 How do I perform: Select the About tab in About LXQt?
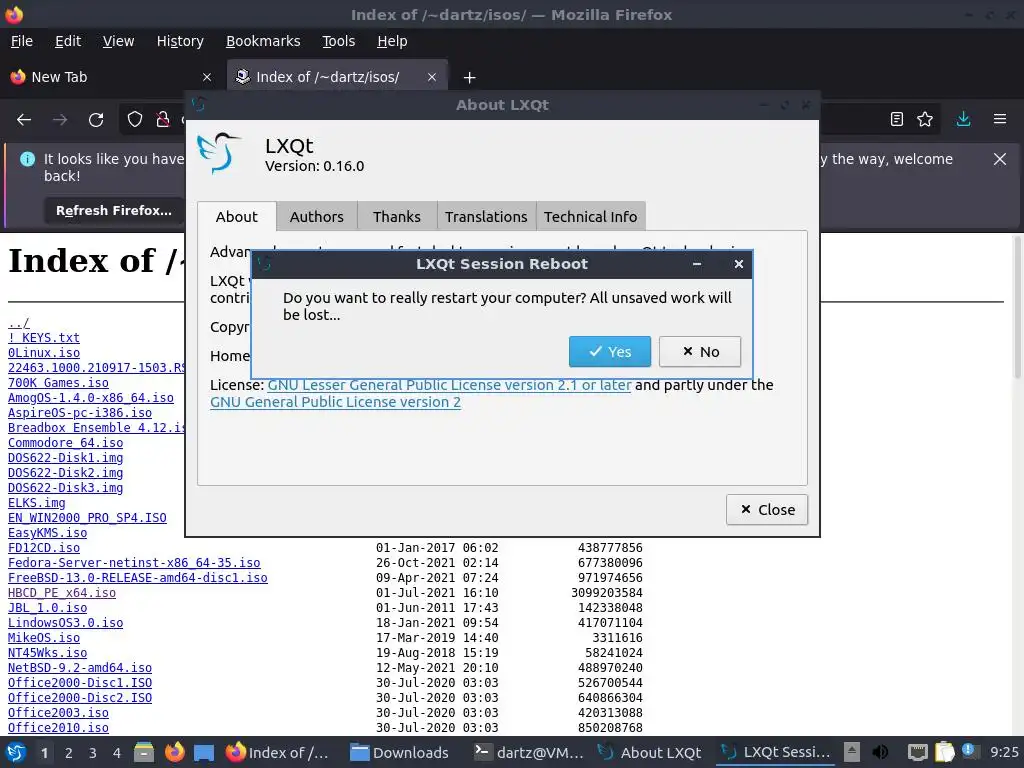click(236, 217)
